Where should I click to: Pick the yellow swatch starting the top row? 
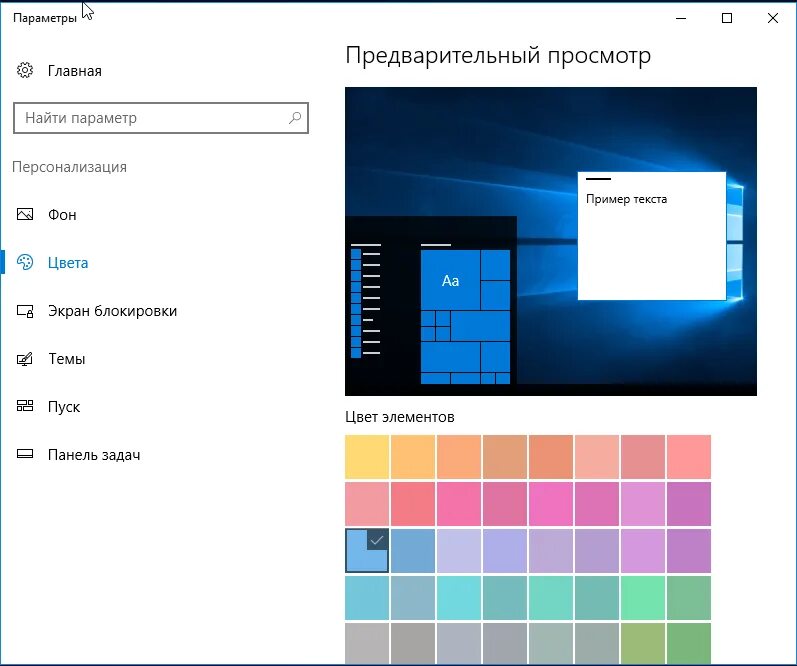pyautogui.click(x=367, y=457)
